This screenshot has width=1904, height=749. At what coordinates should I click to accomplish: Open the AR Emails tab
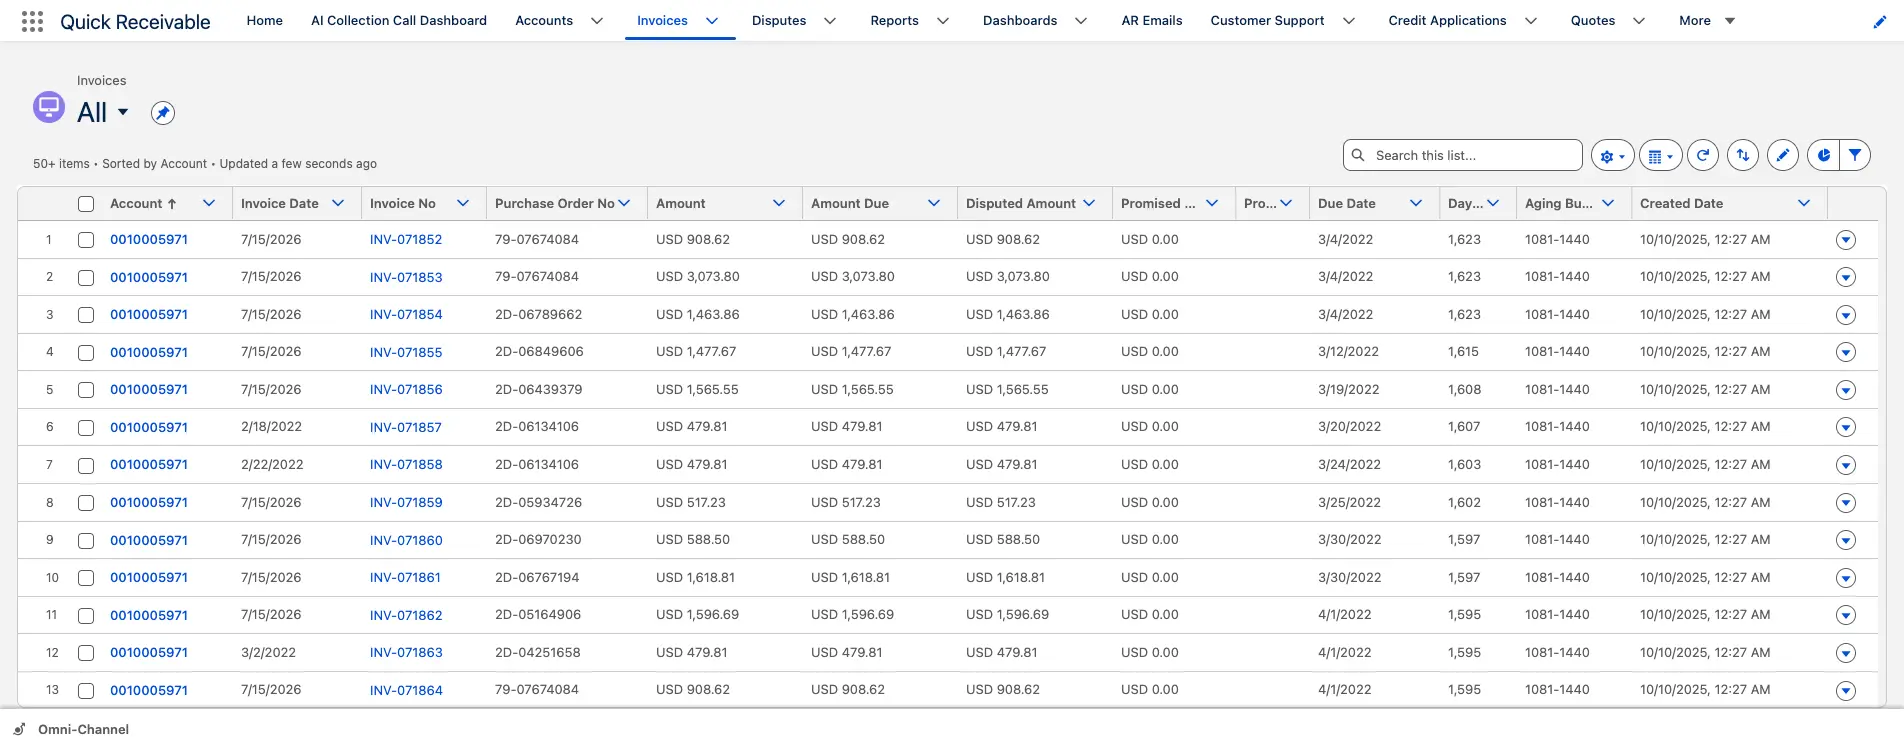click(x=1152, y=21)
